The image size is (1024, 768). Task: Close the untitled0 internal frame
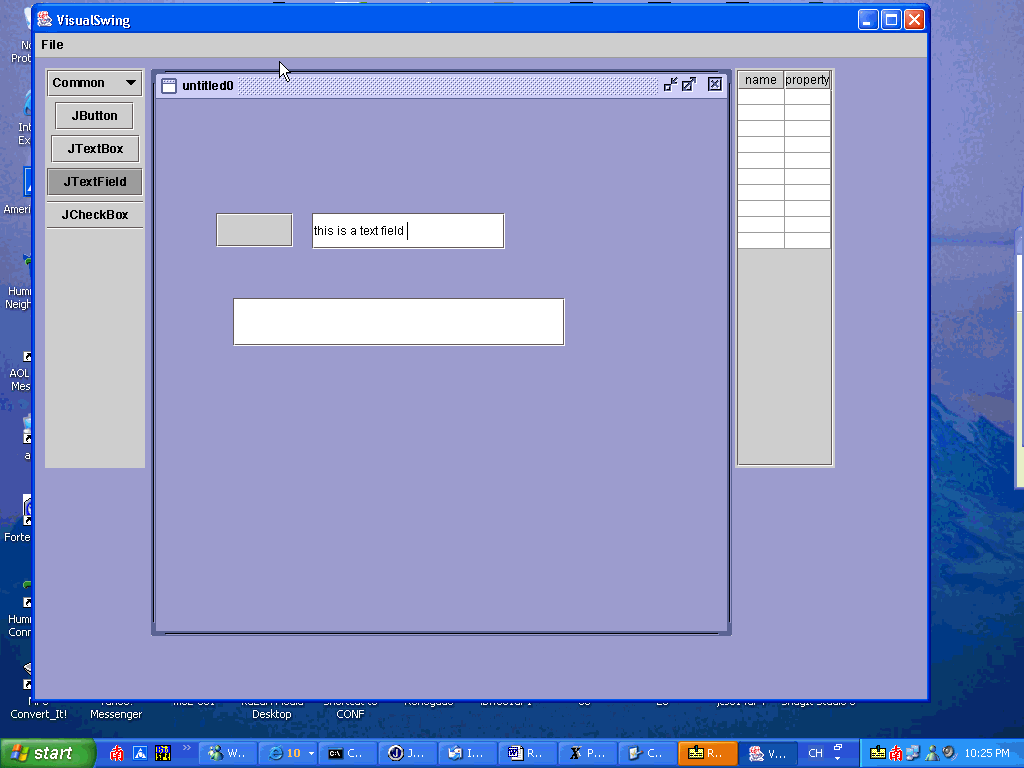[714, 85]
